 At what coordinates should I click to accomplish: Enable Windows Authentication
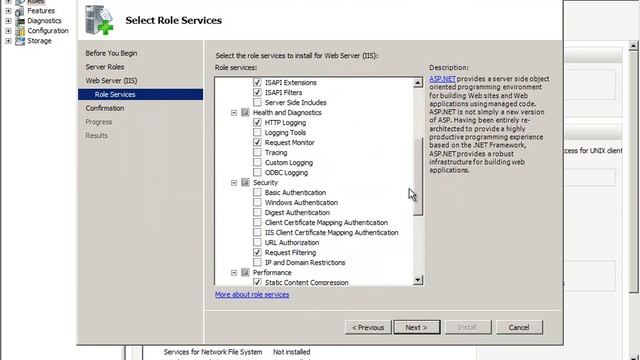point(257,202)
